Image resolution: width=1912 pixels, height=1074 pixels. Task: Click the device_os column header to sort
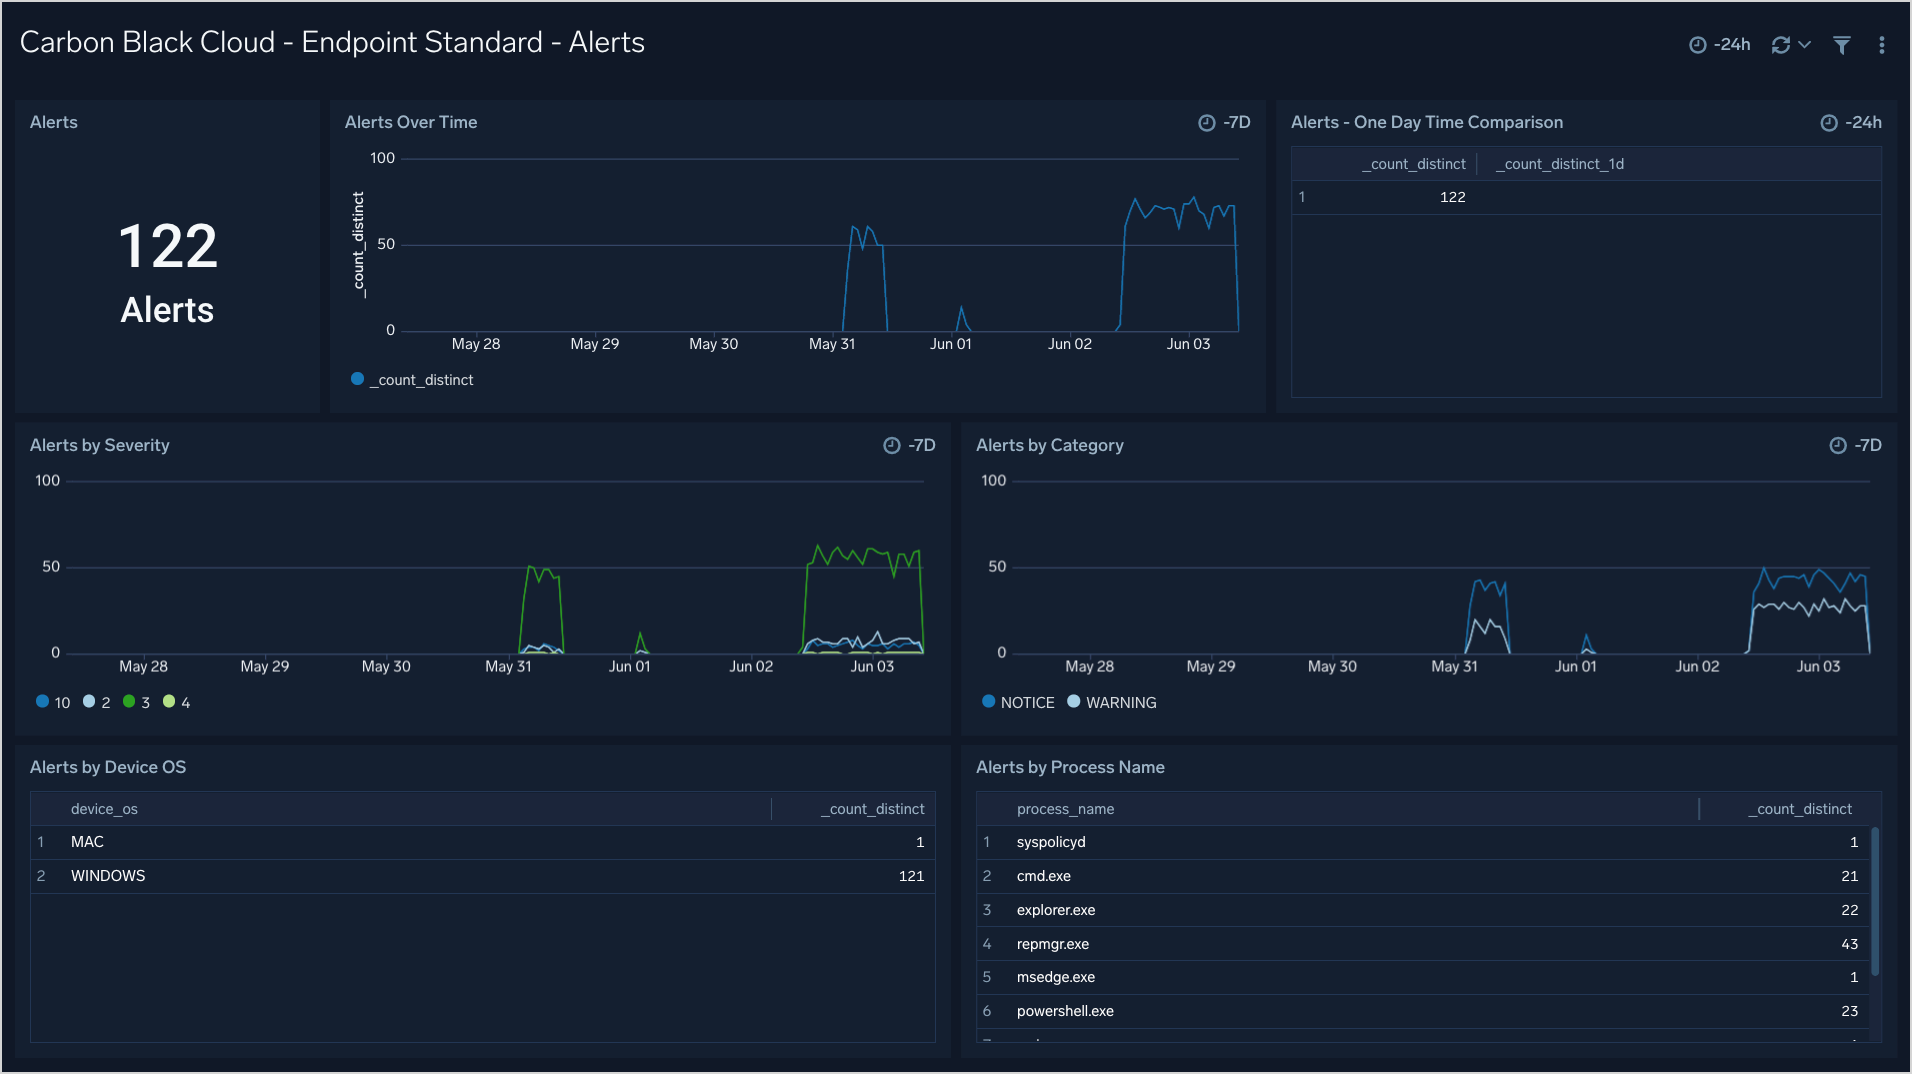pyautogui.click(x=104, y=808)
